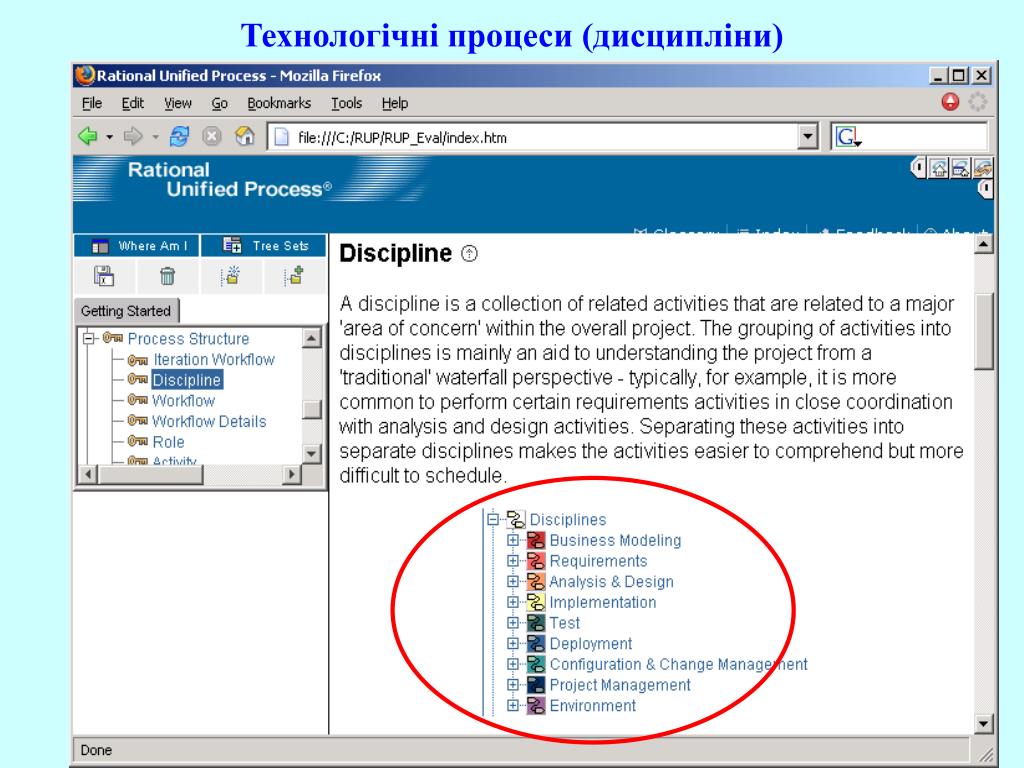1024x768 pixels.
Task: Open the Back button history dropdown arrow
Action: tap(109, 137)
